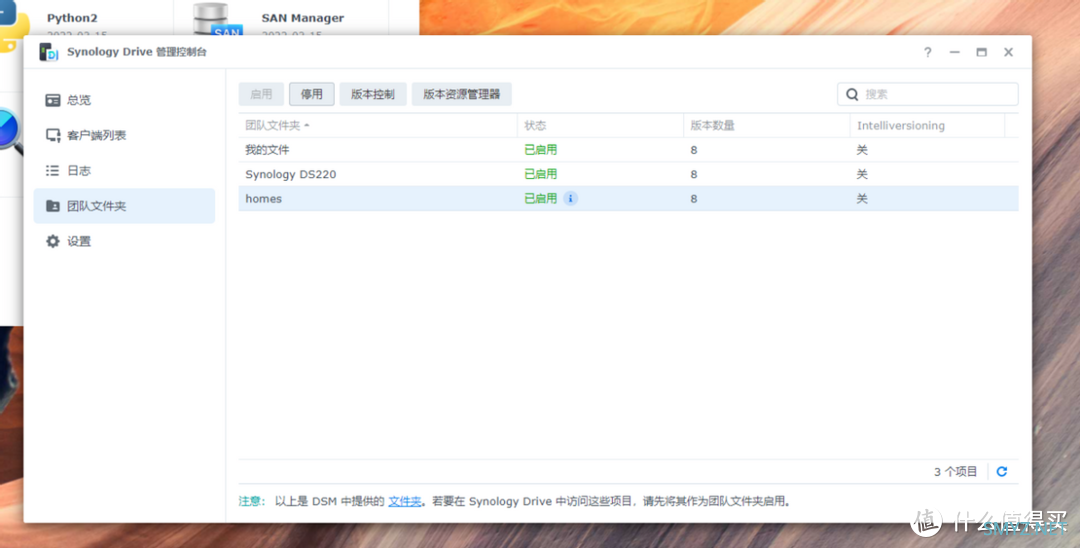Maximize the Synology Drive console window
This screenshot has height=548, width=1080.
coord(982,52)
